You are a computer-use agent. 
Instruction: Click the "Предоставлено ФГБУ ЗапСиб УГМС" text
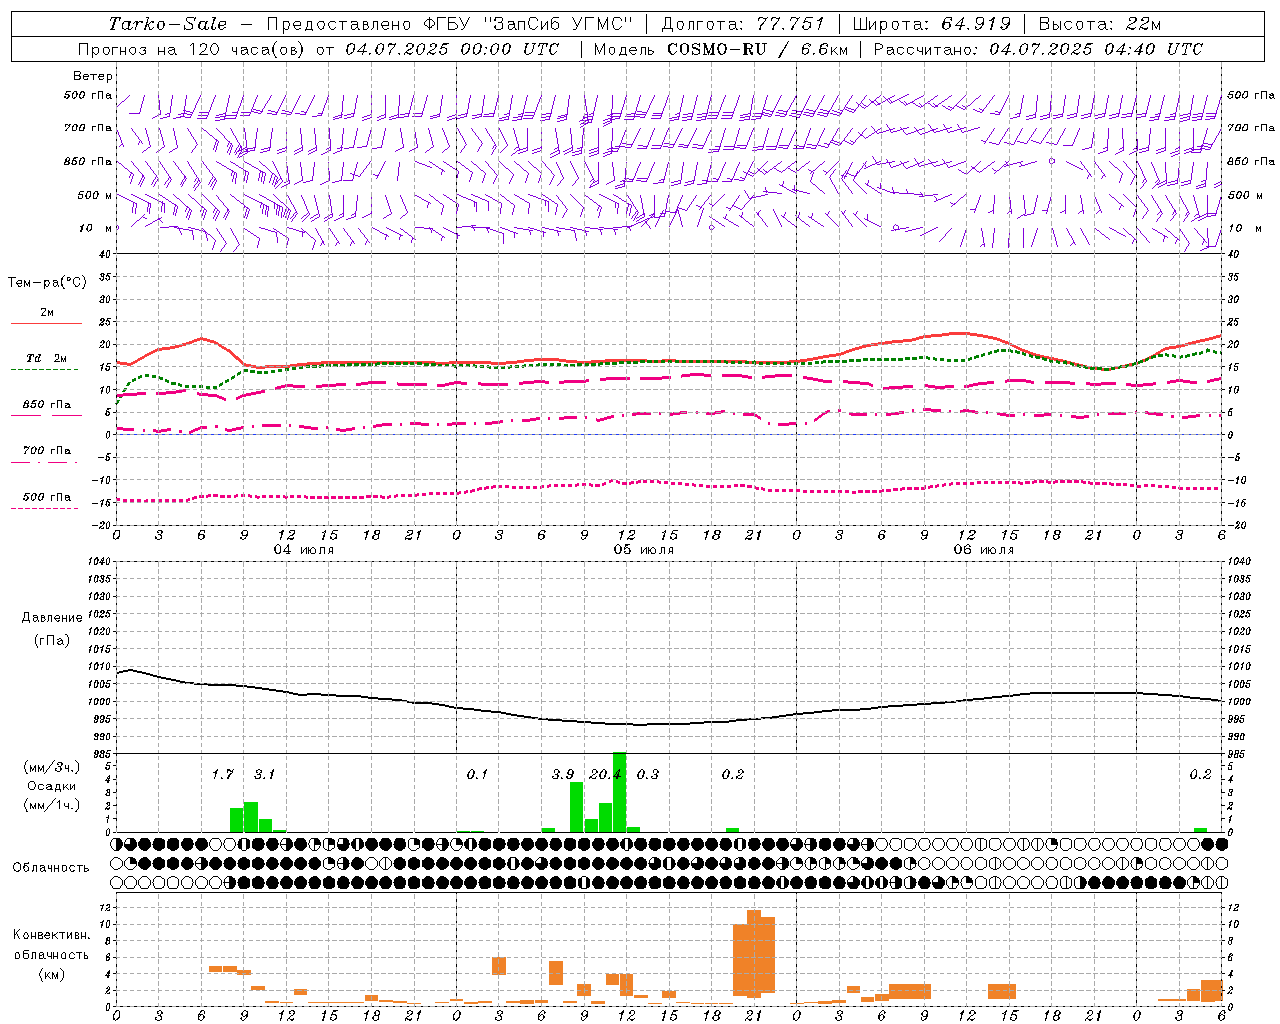coord(450,24)
